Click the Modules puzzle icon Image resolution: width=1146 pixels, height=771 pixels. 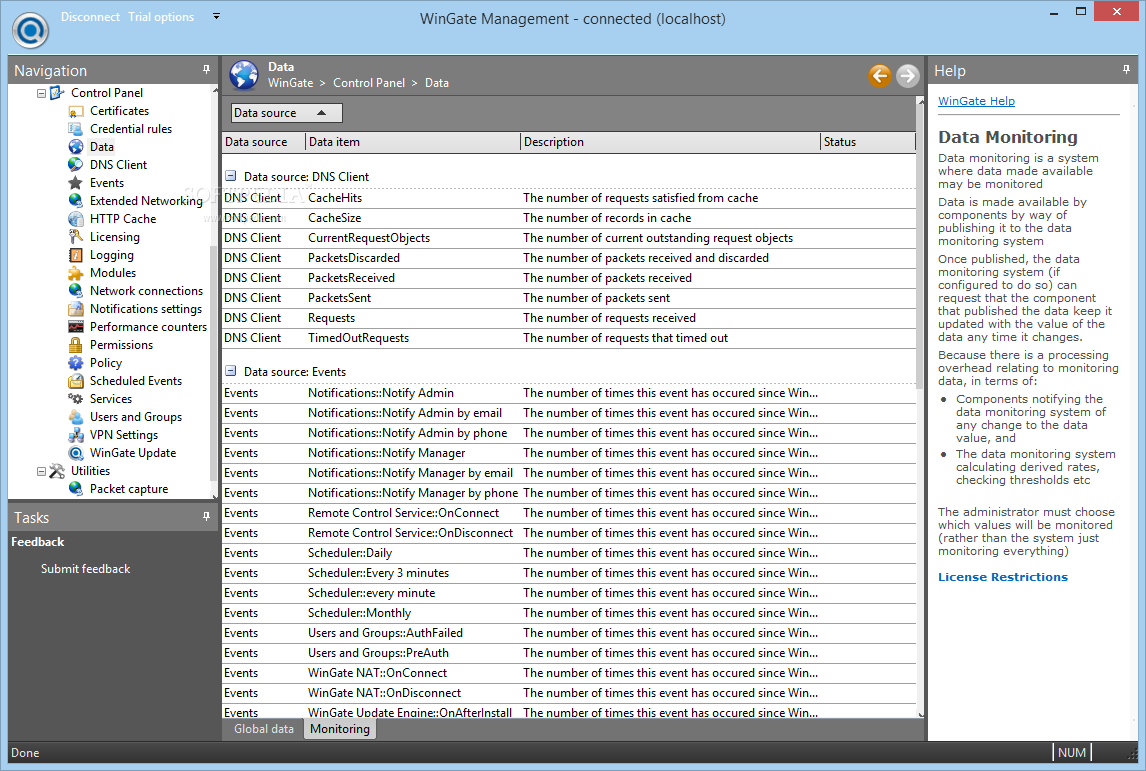pos(75,273)
